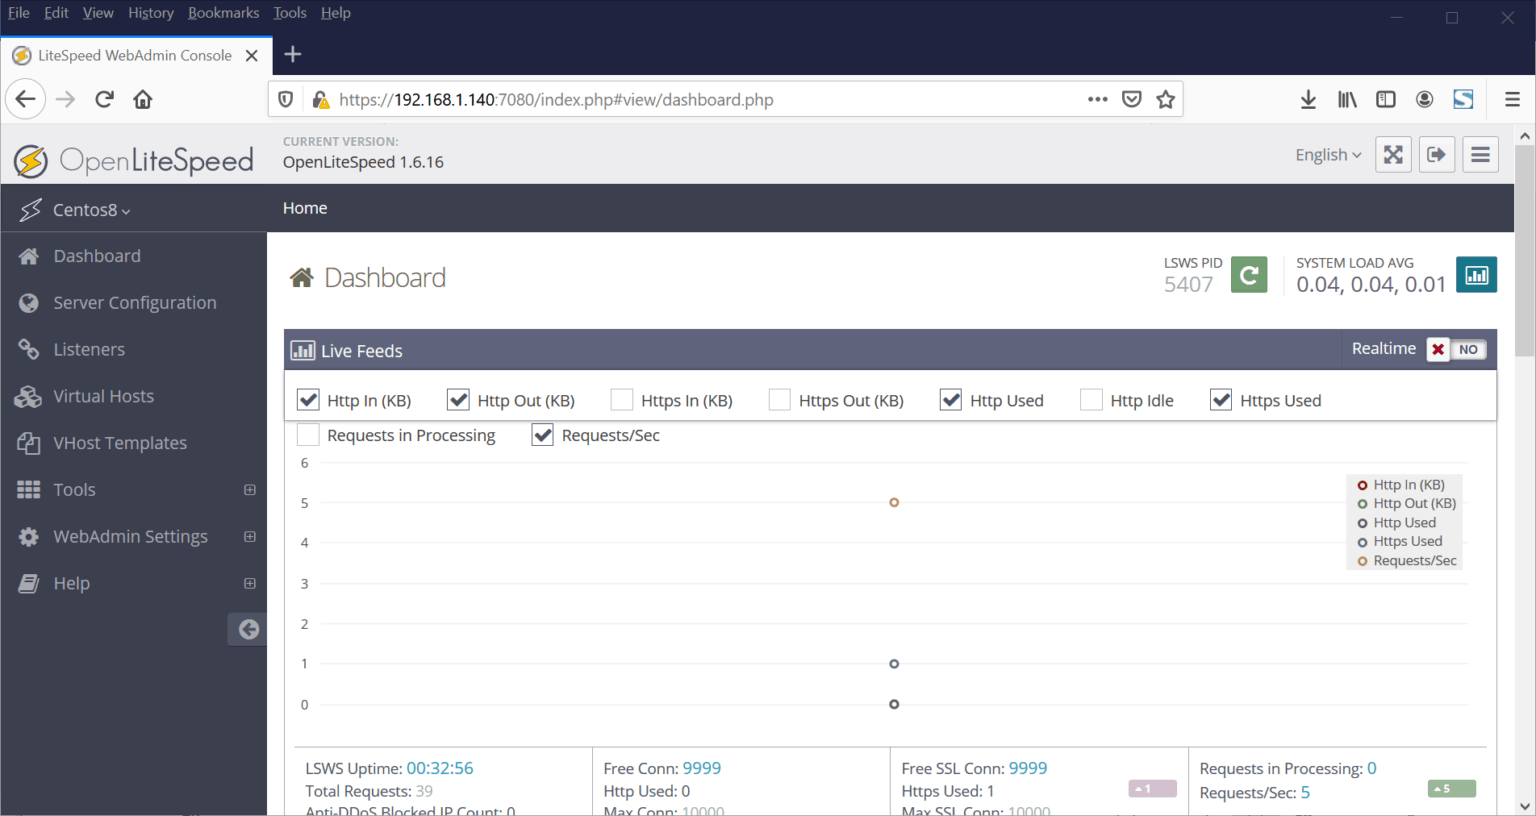1536x816 pixels.
Task: Open the header hamburger menu icon
Action: click(x=1480, y=155)
